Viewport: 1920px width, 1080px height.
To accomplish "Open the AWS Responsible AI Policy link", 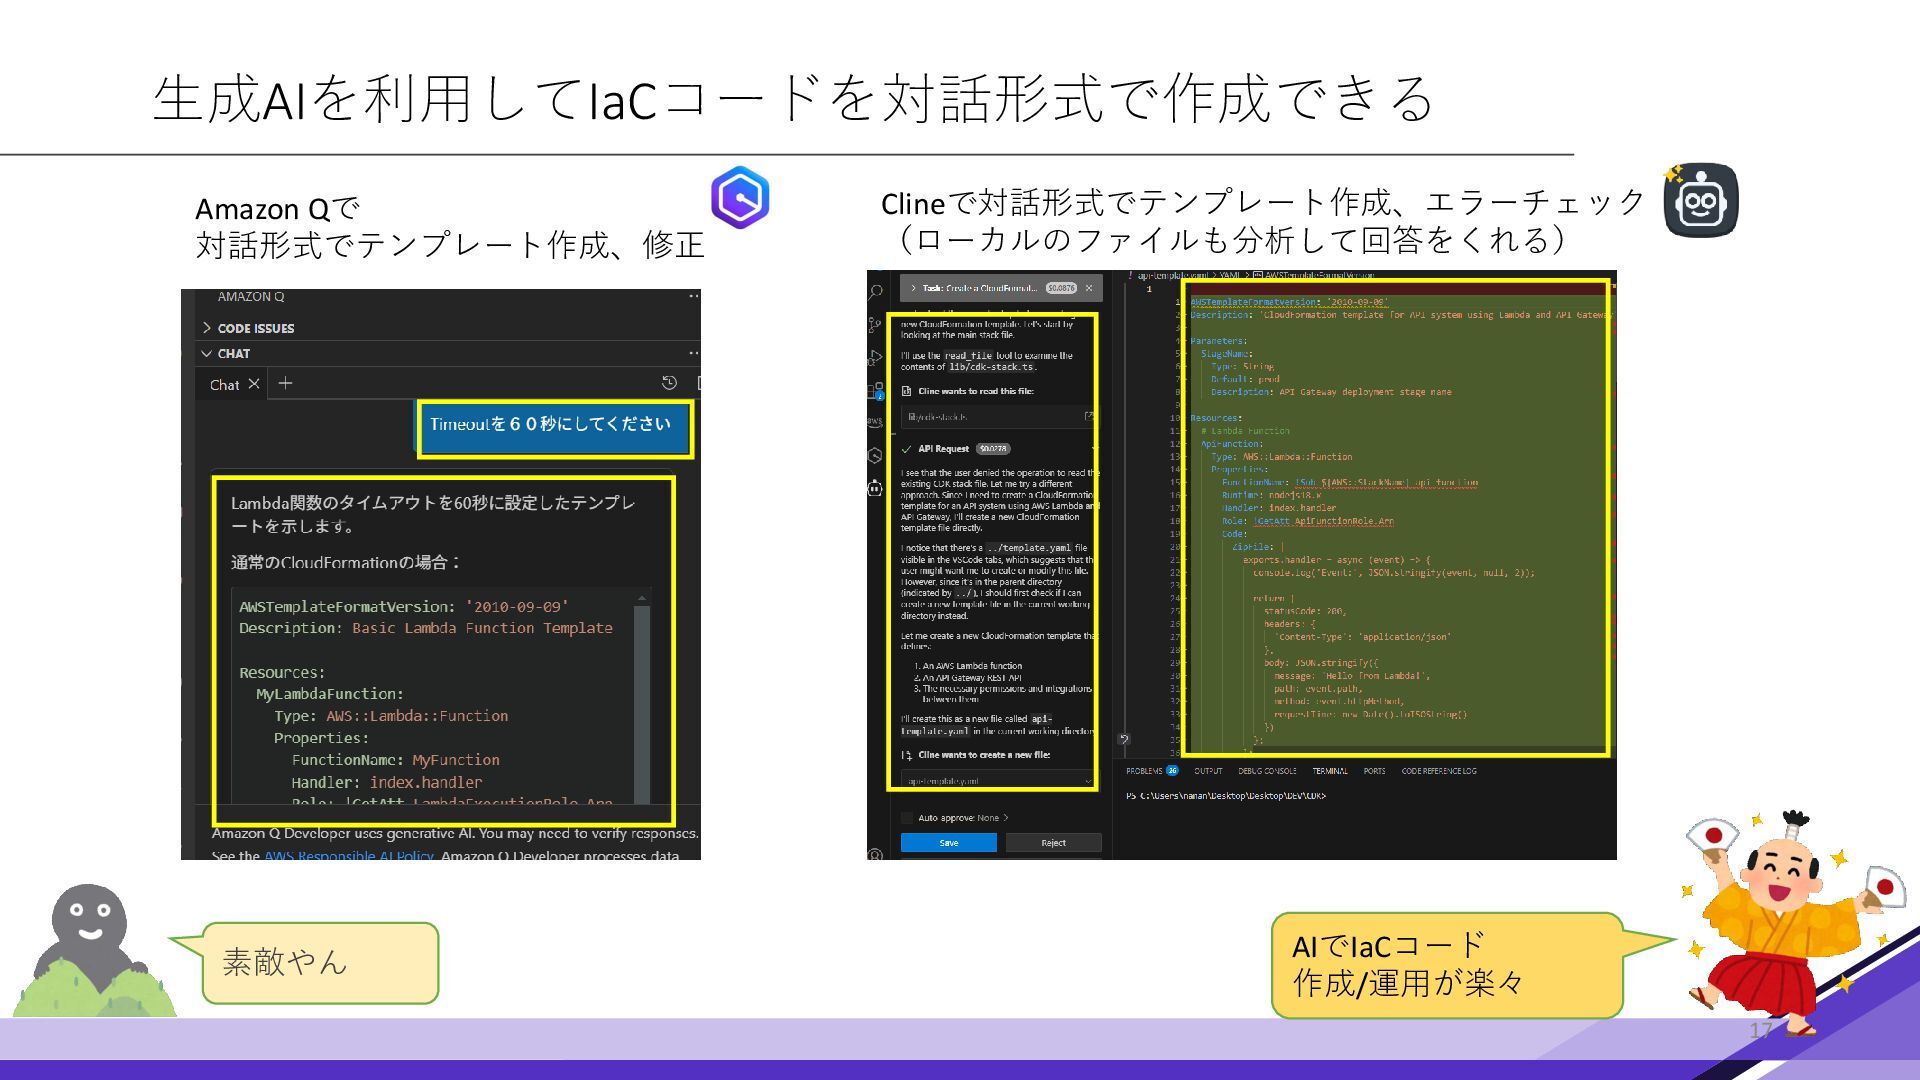I will 348,856.
